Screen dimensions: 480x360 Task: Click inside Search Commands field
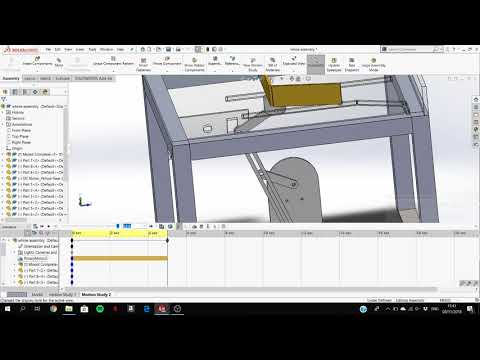click(410, 49)
